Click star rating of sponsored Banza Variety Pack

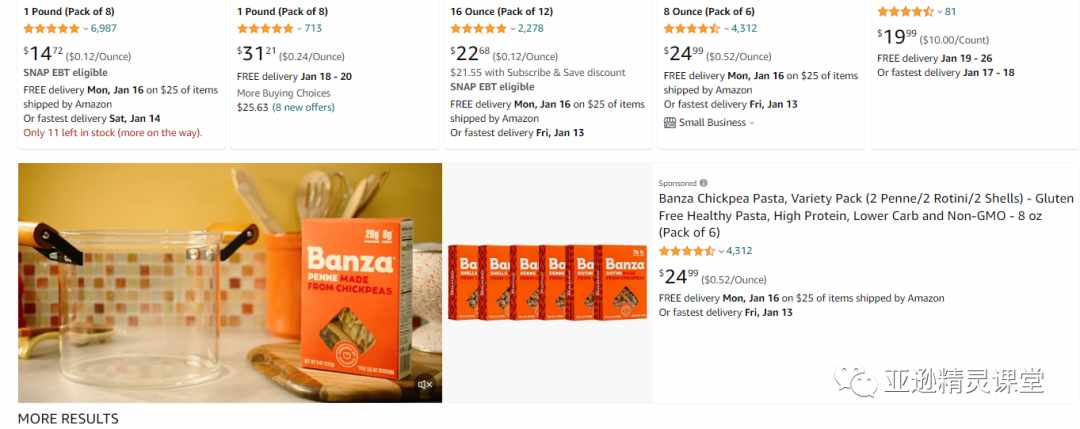click(687, 251)
